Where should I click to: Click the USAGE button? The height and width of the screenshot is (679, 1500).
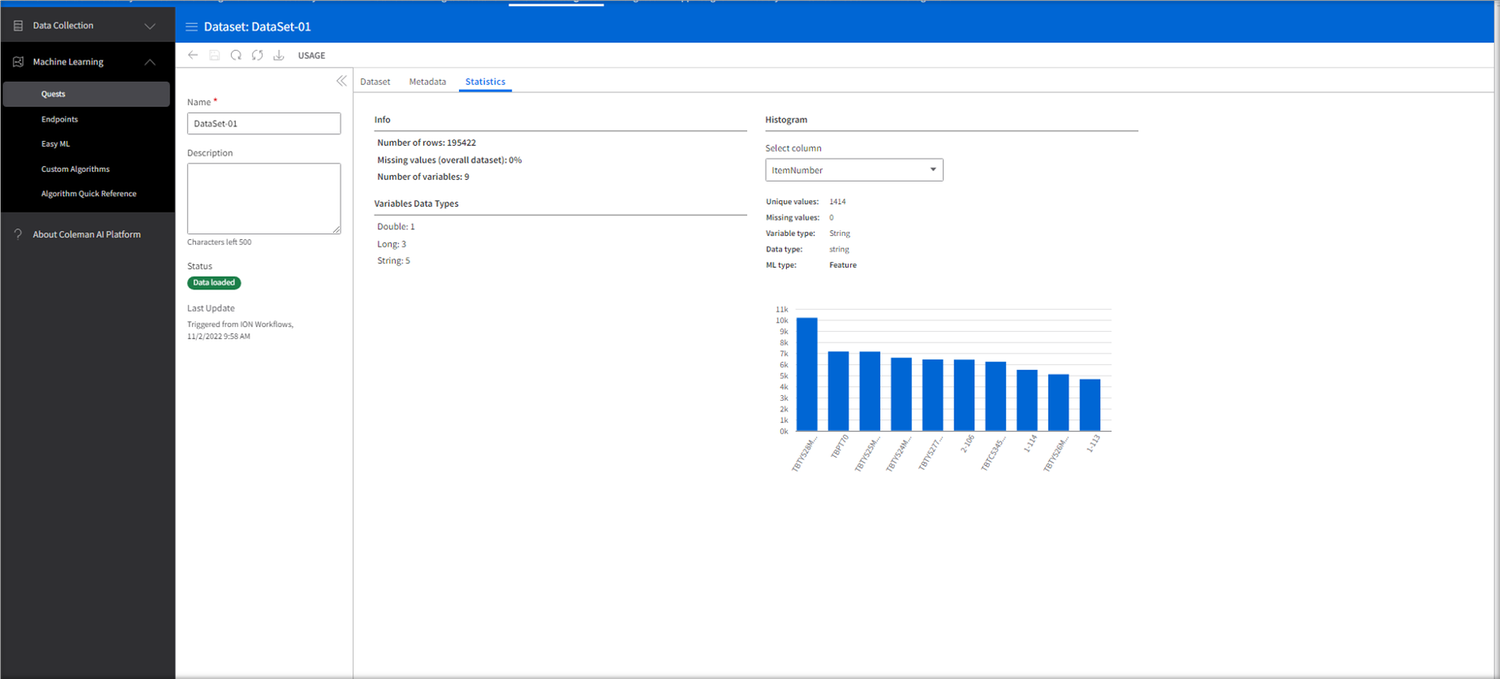[311, 55]
